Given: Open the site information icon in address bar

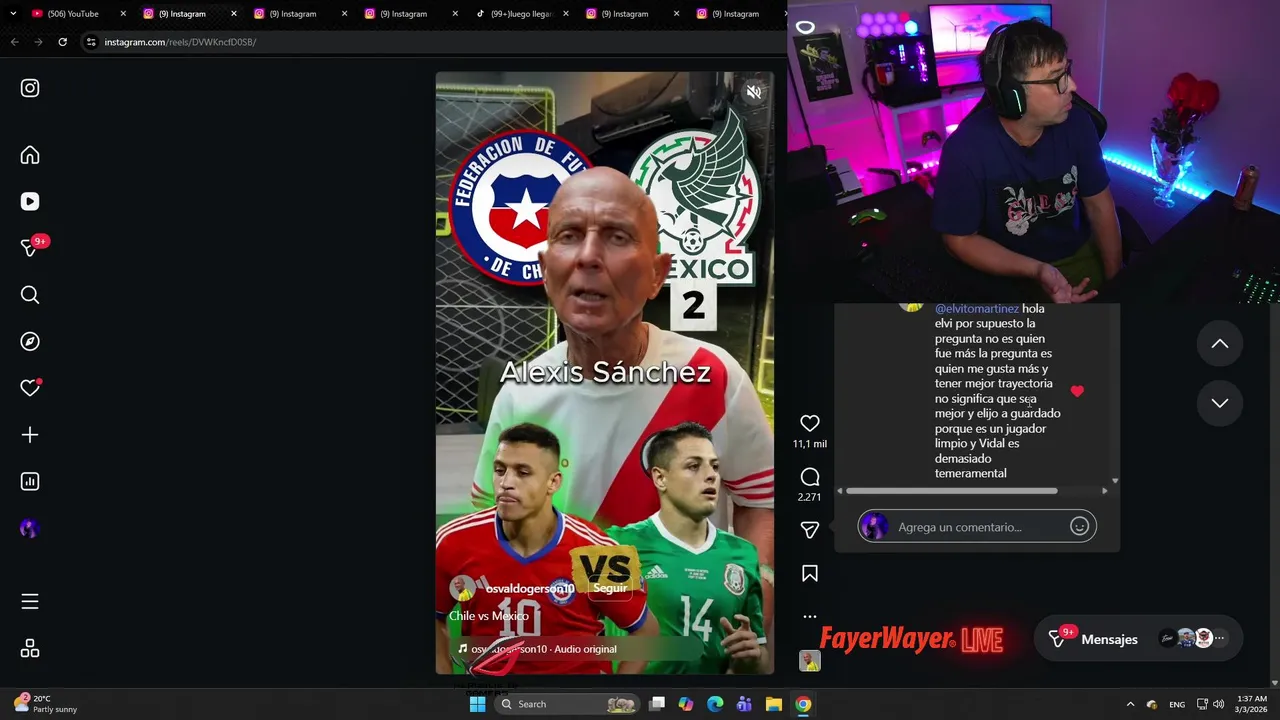Looking at the screenshot, I should point(91,42).
